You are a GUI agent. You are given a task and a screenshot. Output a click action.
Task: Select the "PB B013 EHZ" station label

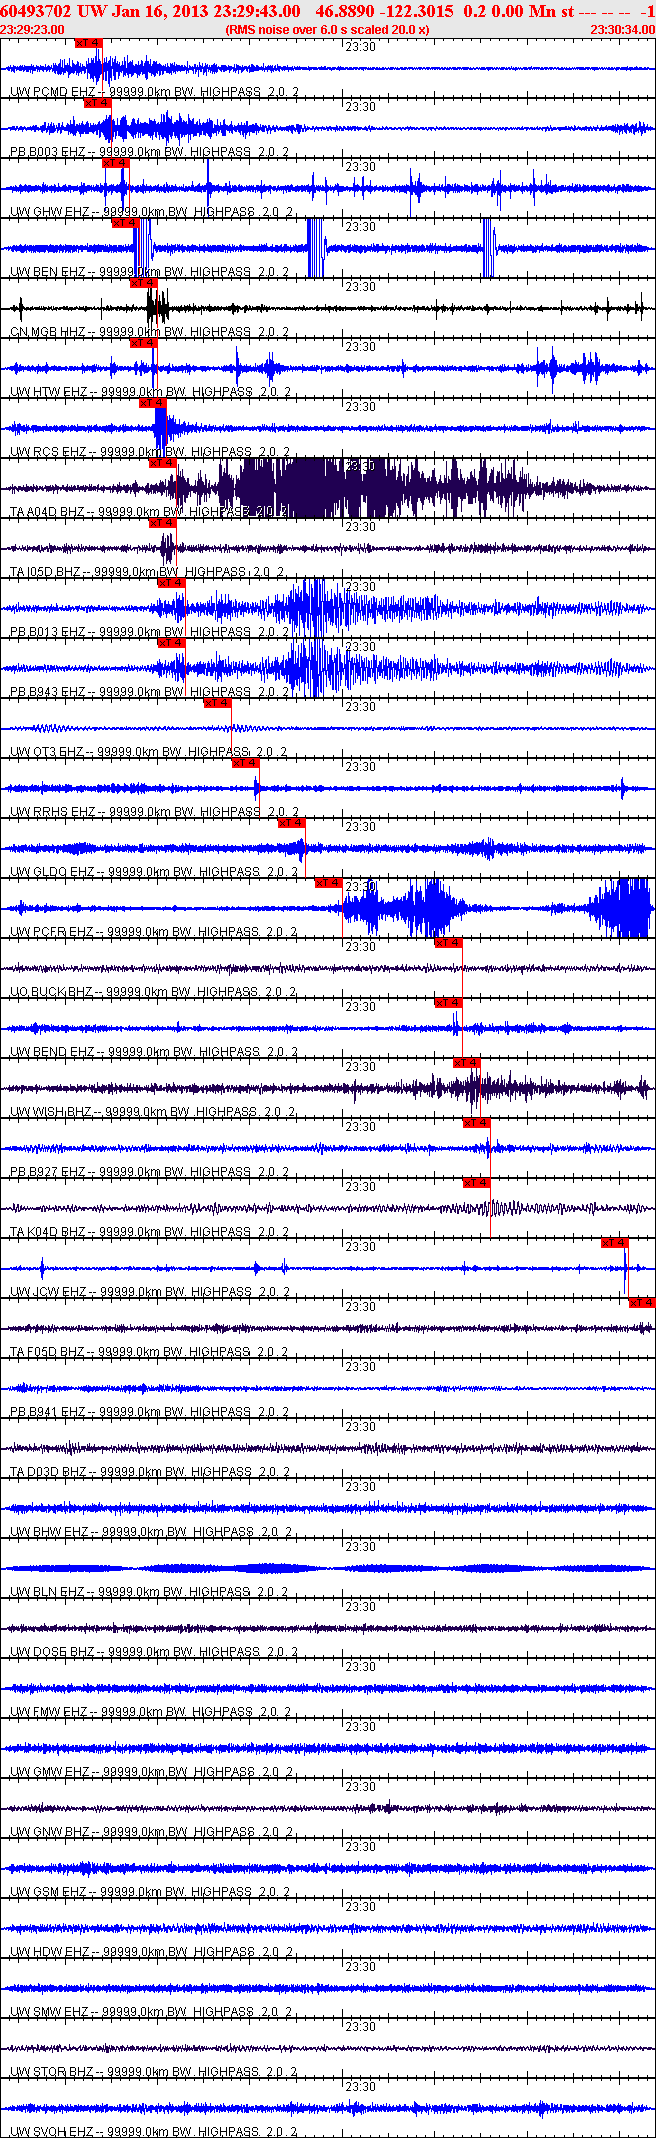(48, 632)
